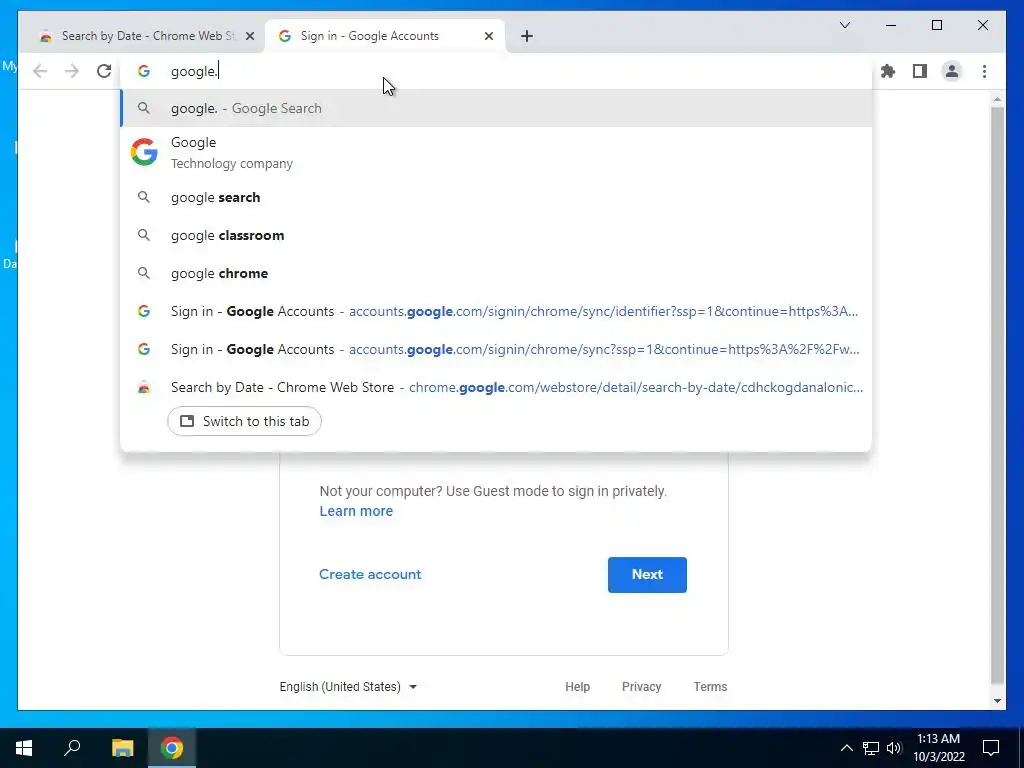This screenshot has height=768, width=1024.
Task: Show hidden system tray icons
Action: coord(846,748)
